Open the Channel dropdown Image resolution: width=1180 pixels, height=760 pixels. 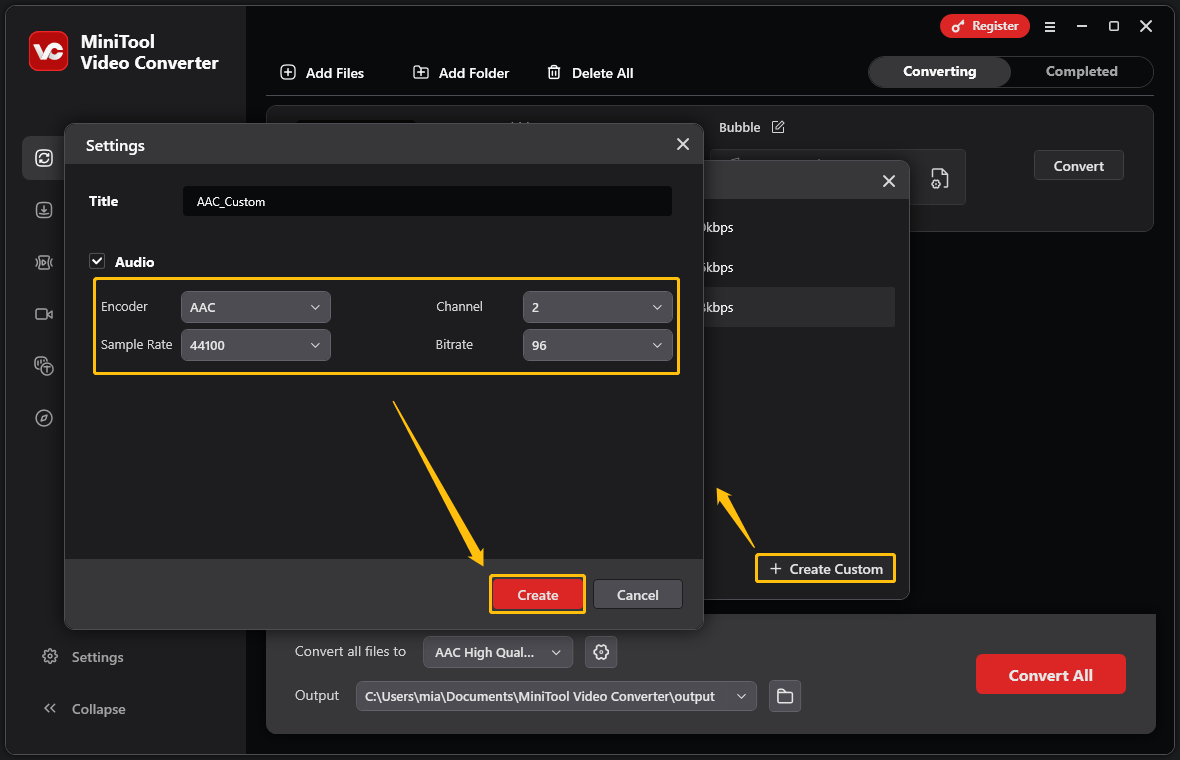(597, 307)
